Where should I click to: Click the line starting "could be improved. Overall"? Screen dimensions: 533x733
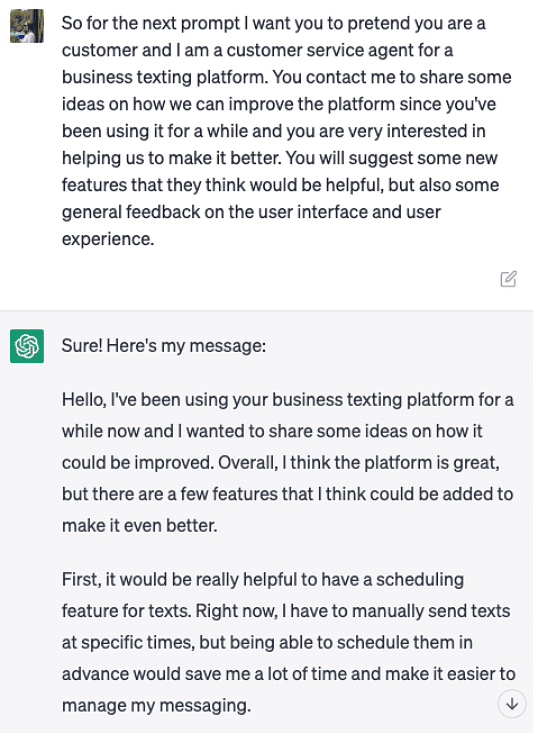tap(281, 463)
